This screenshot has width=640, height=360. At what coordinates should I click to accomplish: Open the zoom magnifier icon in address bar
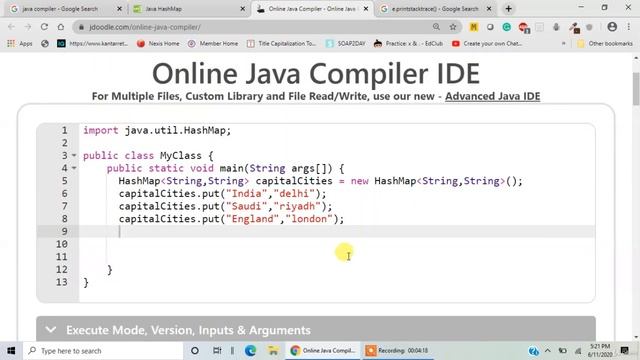(436, 27)
